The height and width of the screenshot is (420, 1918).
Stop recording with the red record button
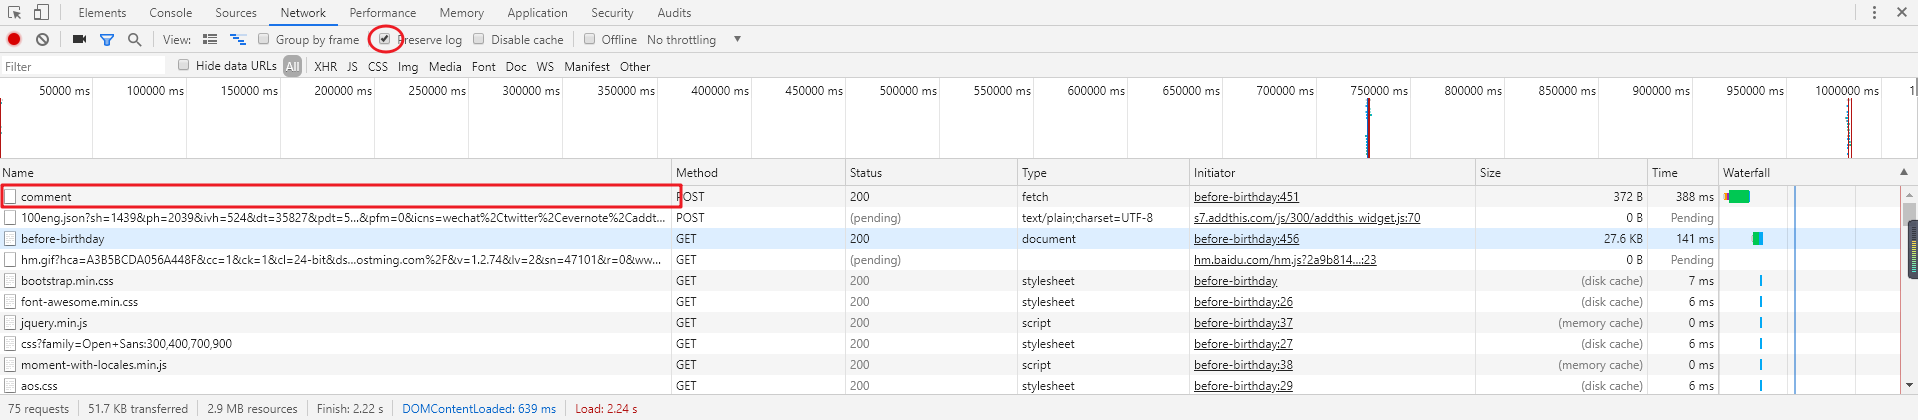pos(14,39)
